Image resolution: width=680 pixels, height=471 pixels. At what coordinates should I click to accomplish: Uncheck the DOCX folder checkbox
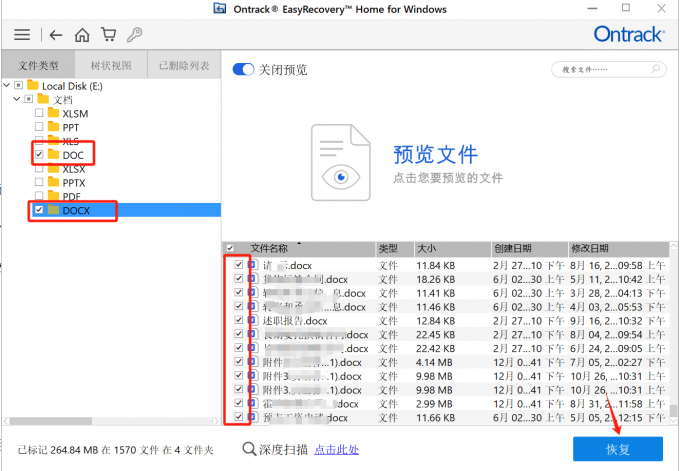(39, 210)
